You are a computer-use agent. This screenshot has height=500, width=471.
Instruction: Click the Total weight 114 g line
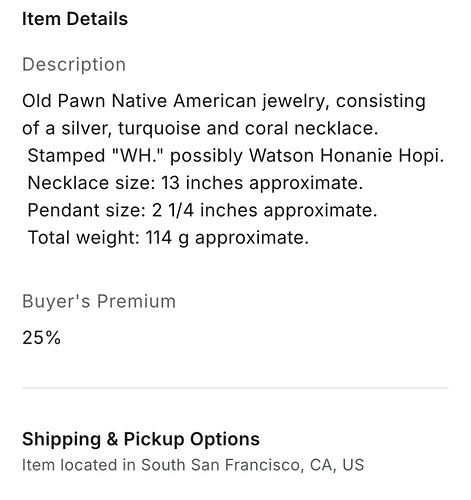pyautogui.click(x=168, y=237)
